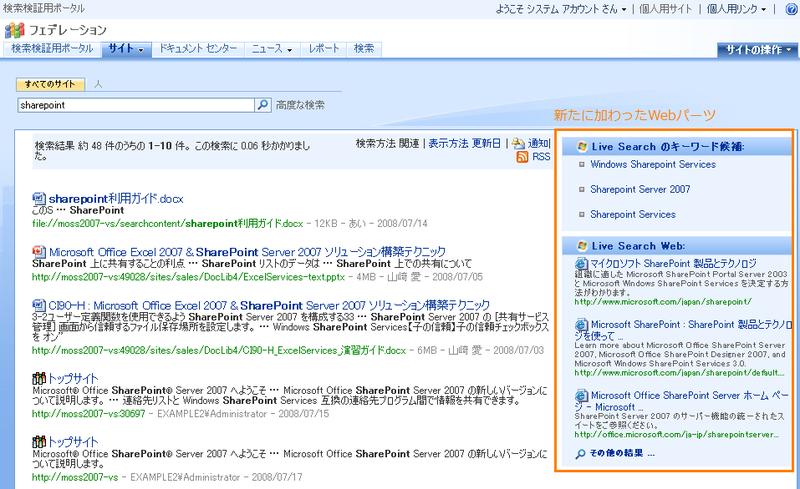Click the Live Search keyword candidates logo icon
Image resolution: width=800 pixels, height=489 pixels.
(582, 147)
